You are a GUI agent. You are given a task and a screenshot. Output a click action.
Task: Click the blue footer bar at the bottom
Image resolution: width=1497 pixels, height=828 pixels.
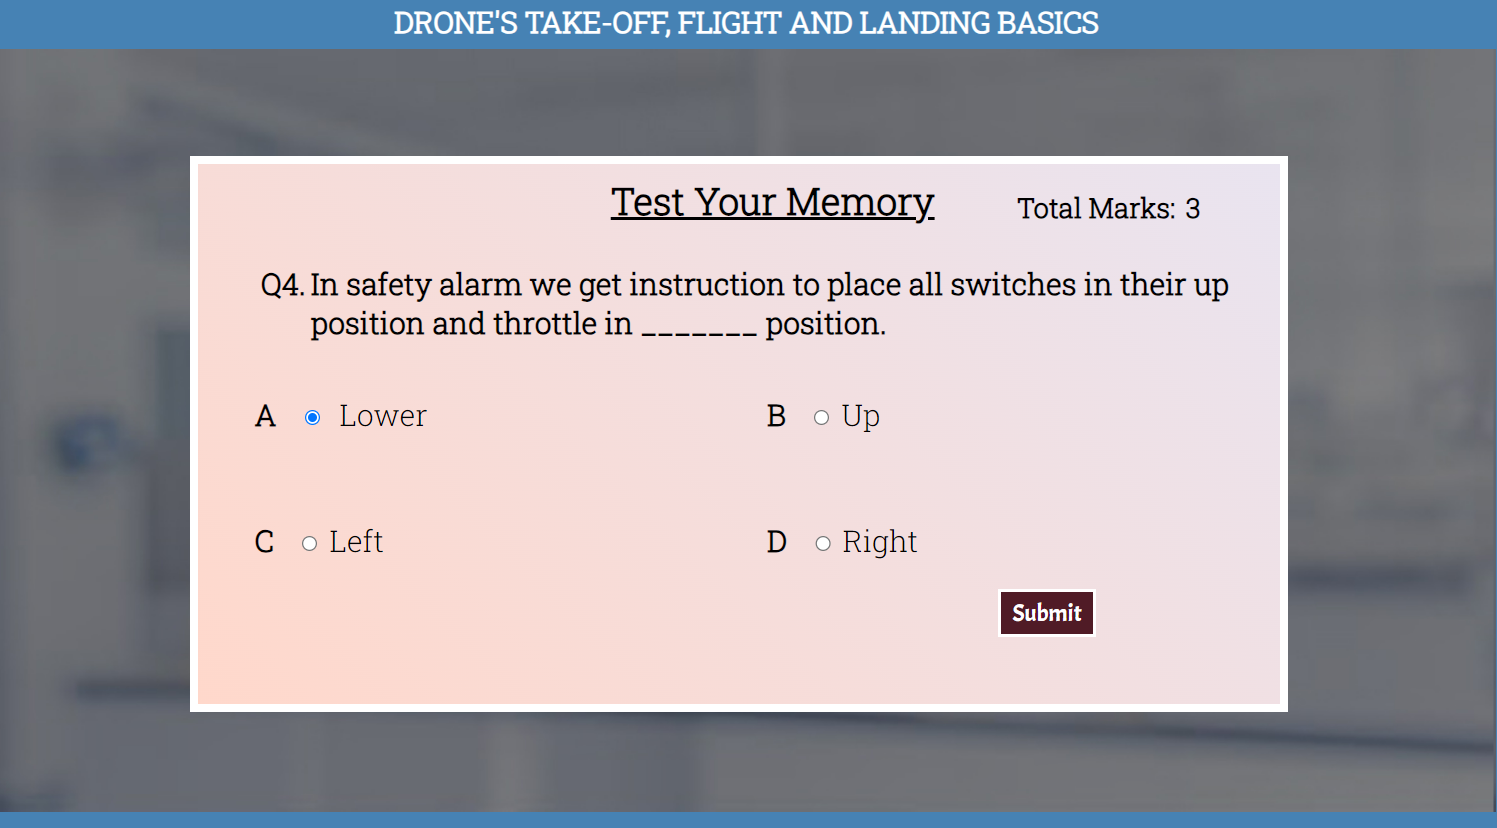[748, 820]
